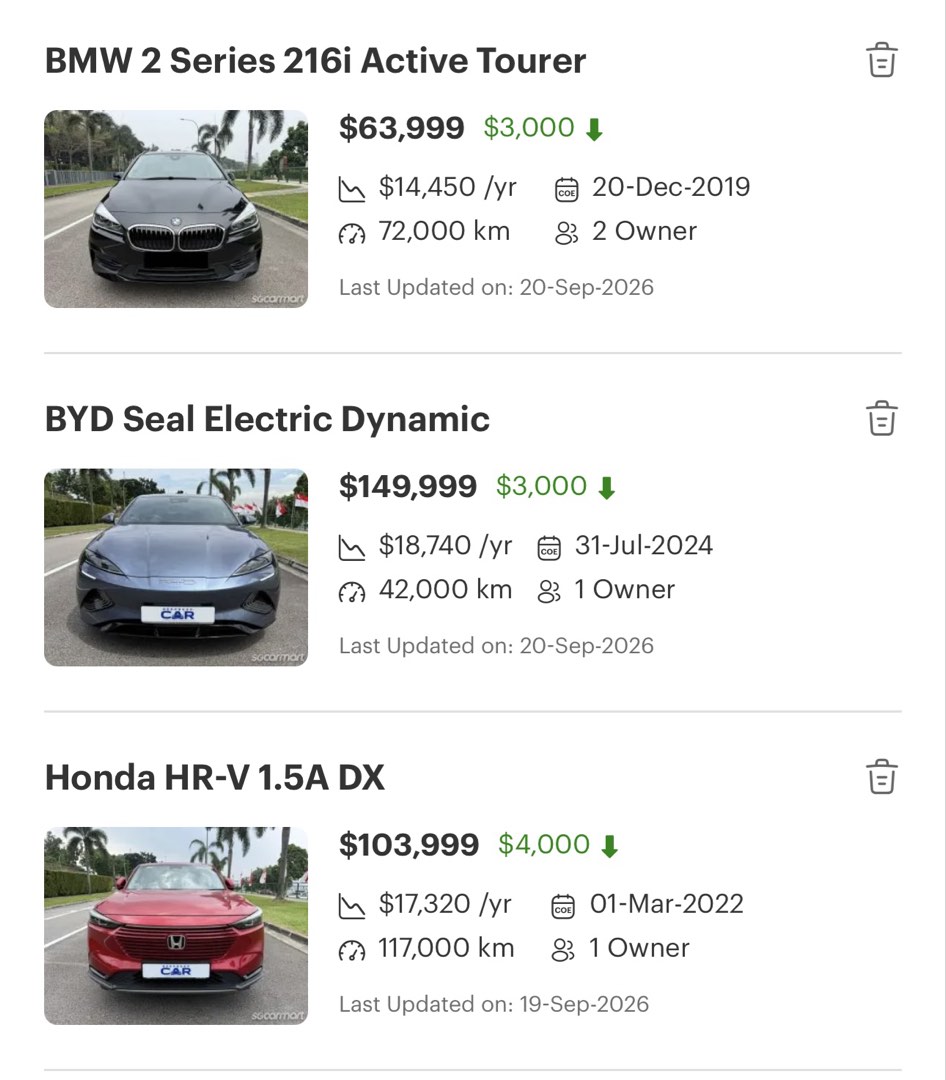The height and width of the screenshot is (1080, 946).
Task: Click trash icon for Honda HR-V listing
Action: click(x=881, y=777)
